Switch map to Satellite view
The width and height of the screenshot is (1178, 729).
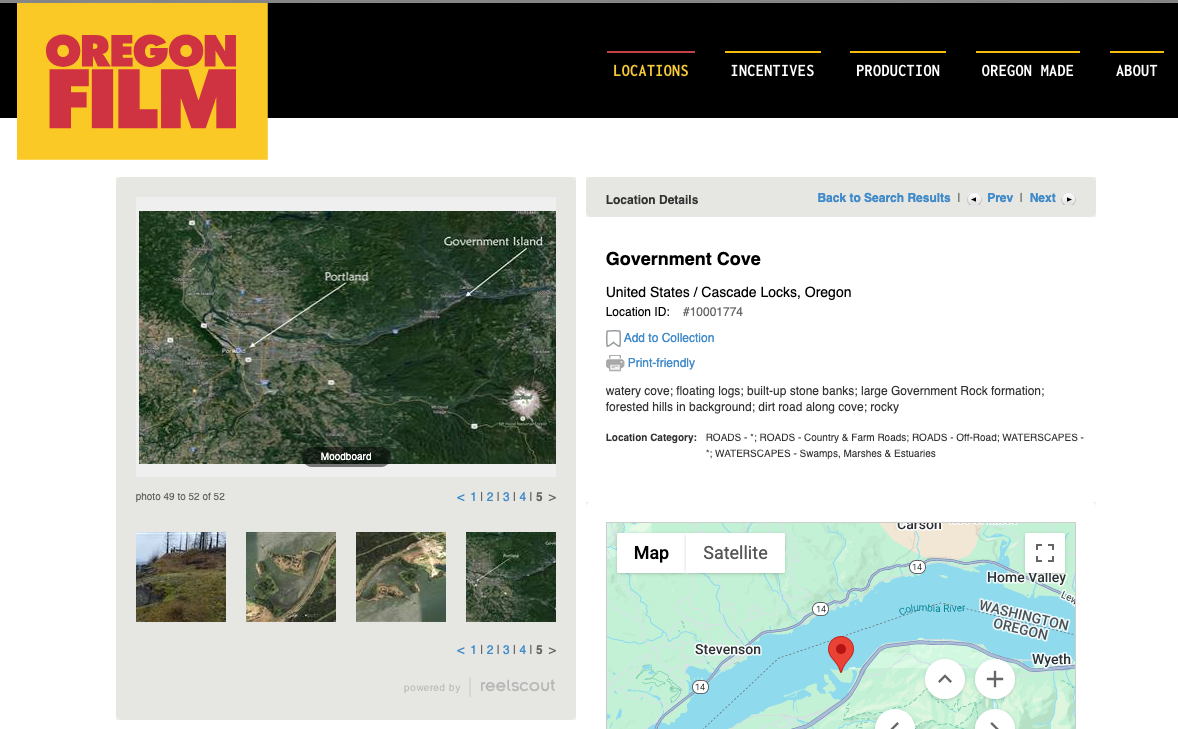point(735,553)
